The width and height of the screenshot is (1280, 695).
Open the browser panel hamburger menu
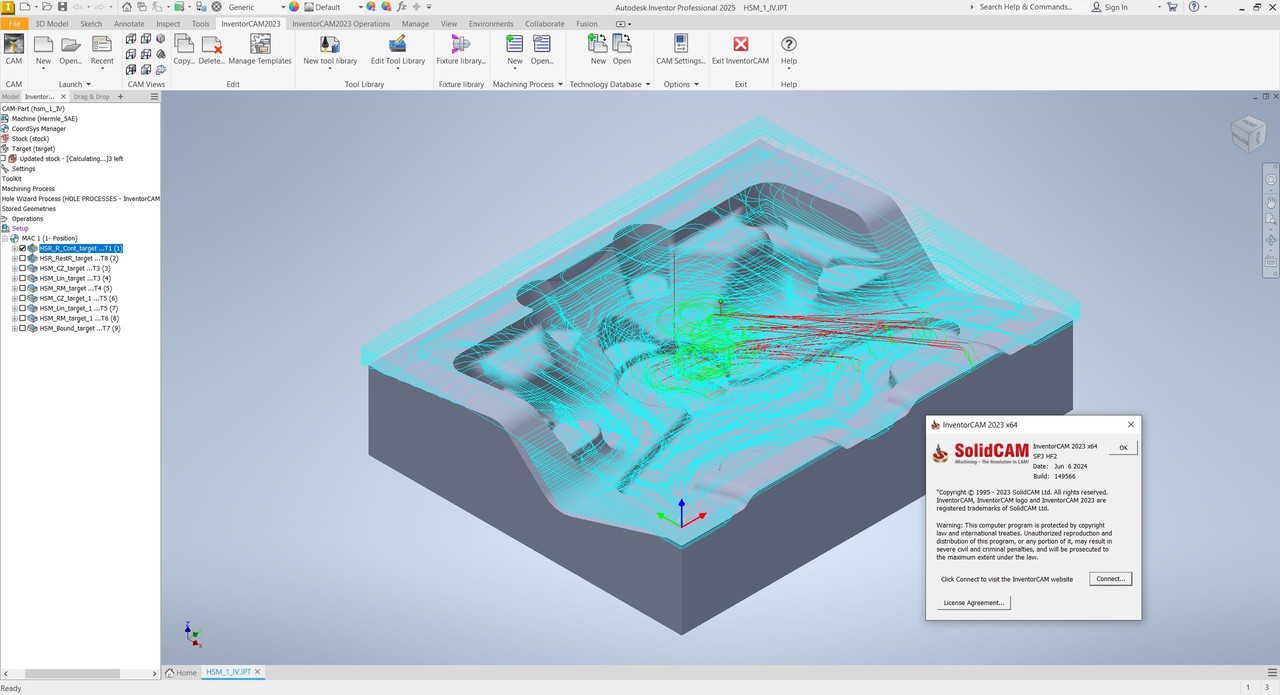pyautogui.click(x=154, y=97)
